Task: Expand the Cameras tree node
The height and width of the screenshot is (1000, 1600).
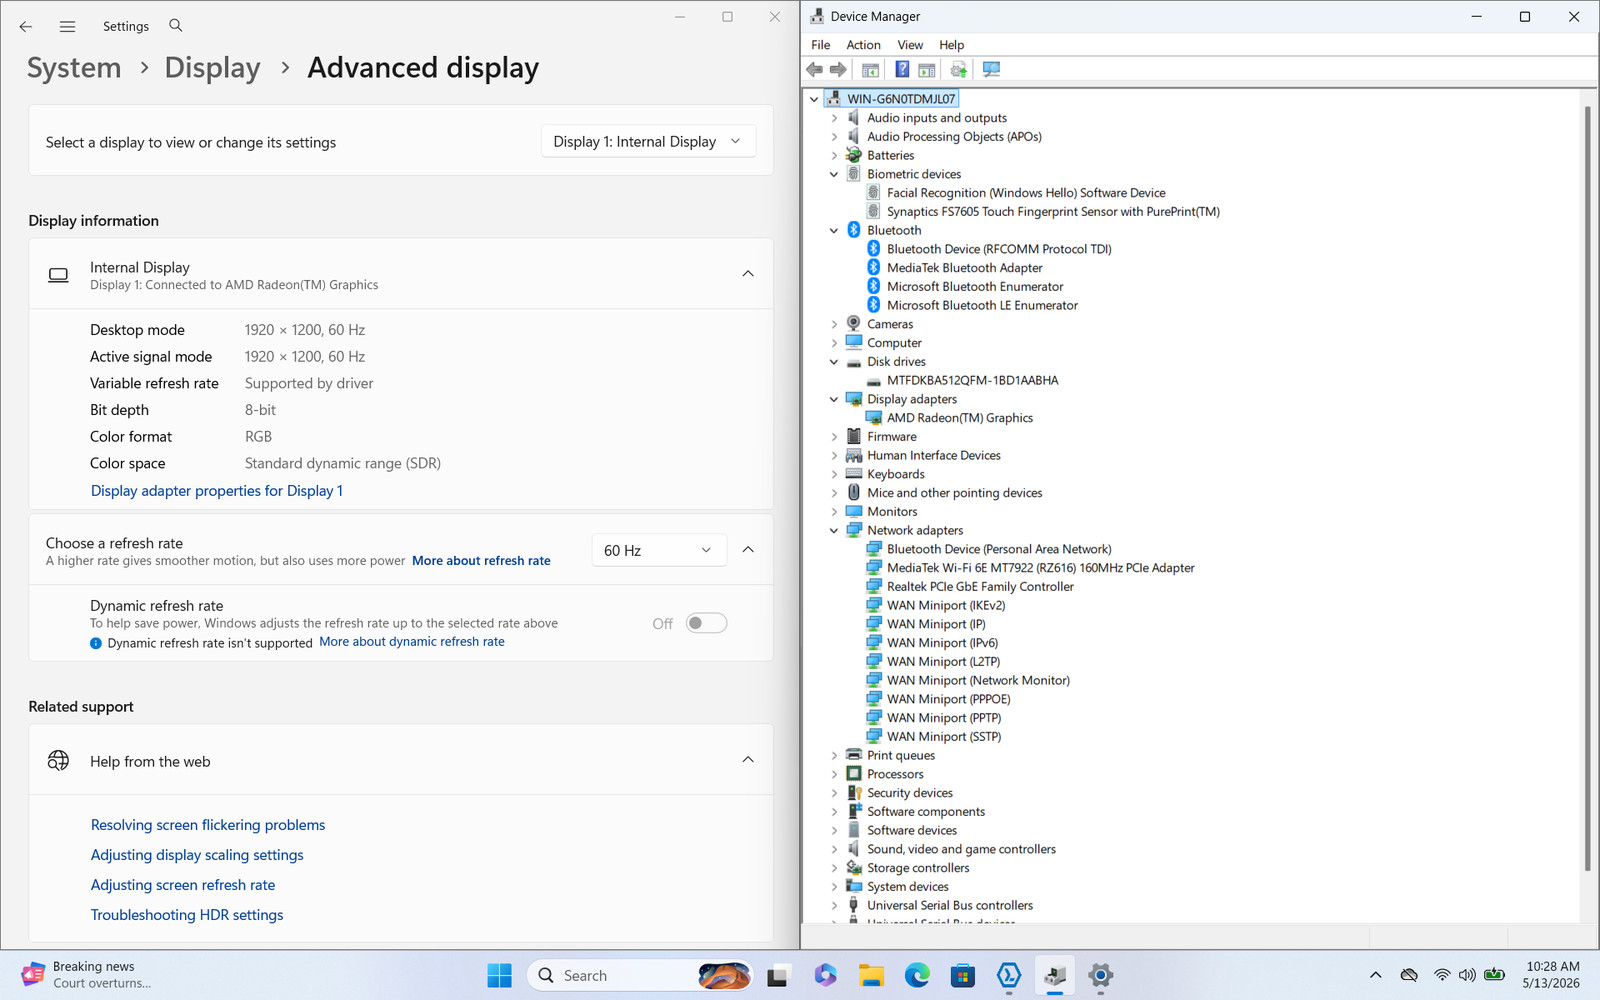Action: 834,324
